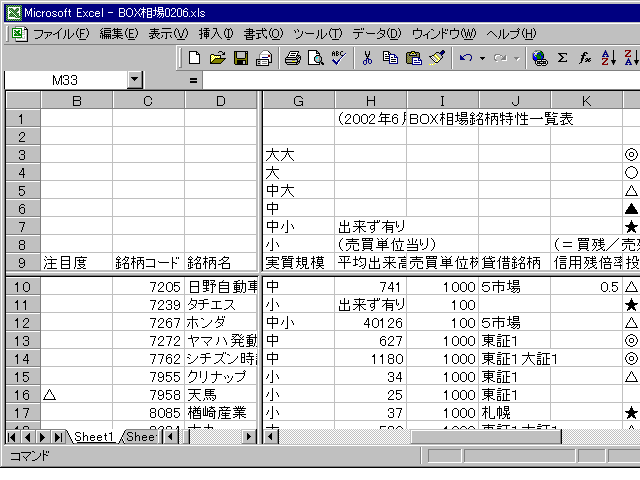Click the Edit Formula equals button
640x480 pixels.
[193, 80]
